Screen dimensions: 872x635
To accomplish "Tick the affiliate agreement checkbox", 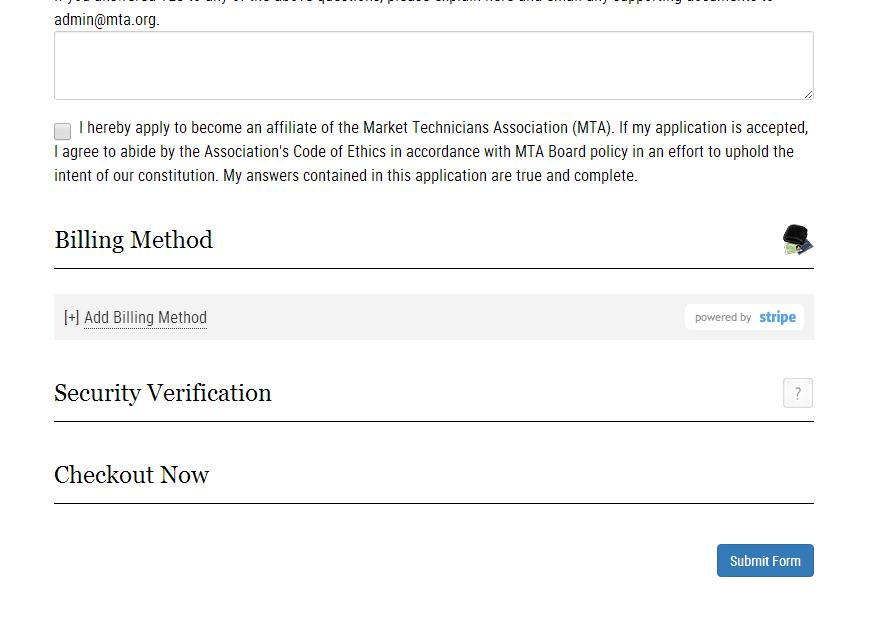I will 63,131.
